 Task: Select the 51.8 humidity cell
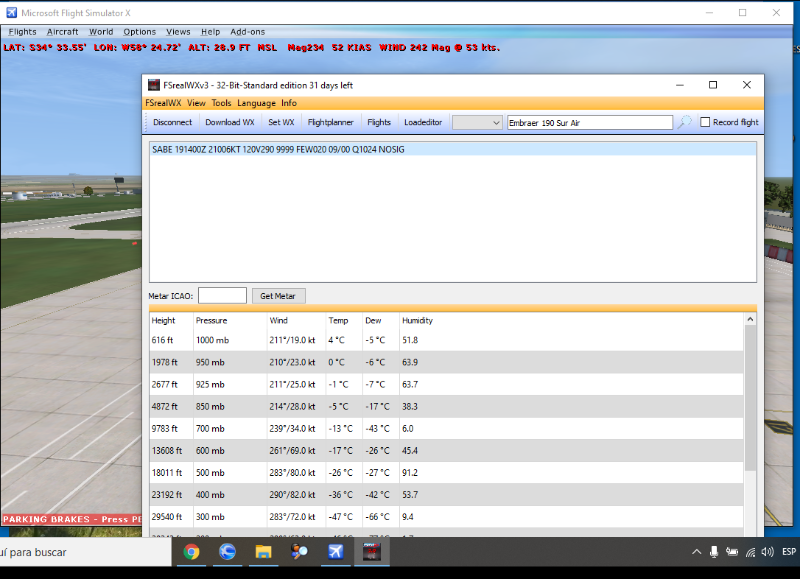coord(410,340)
